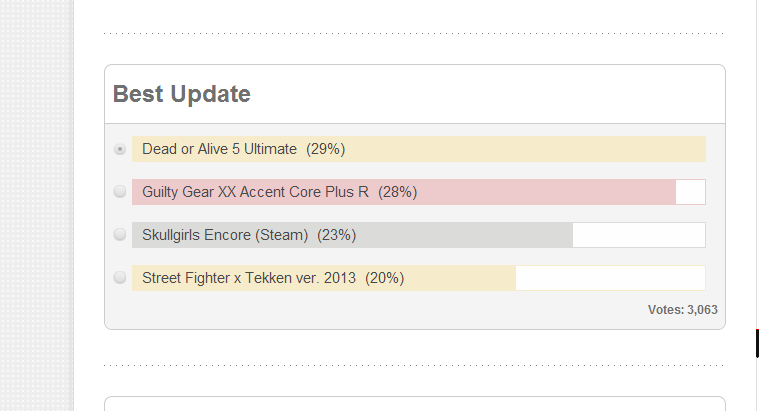This screenshot has height=411, width=759.
Task: Pick the Skullgirls Encore (Steam) radio option
Action: click(120, 235)
